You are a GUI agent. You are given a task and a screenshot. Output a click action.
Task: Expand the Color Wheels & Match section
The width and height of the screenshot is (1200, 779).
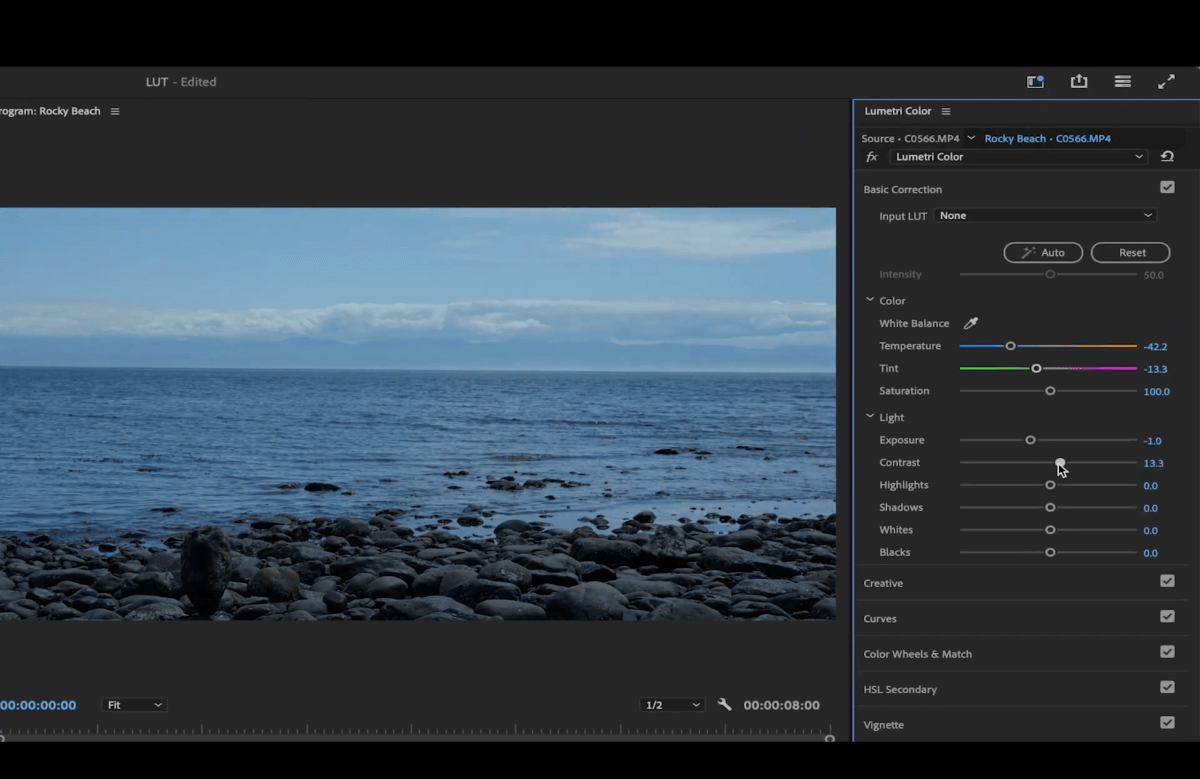pos(917,654)
